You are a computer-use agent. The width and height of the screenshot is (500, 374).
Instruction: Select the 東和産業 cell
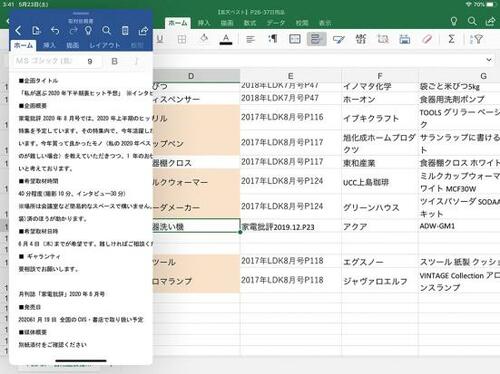(x=380, y=163)
